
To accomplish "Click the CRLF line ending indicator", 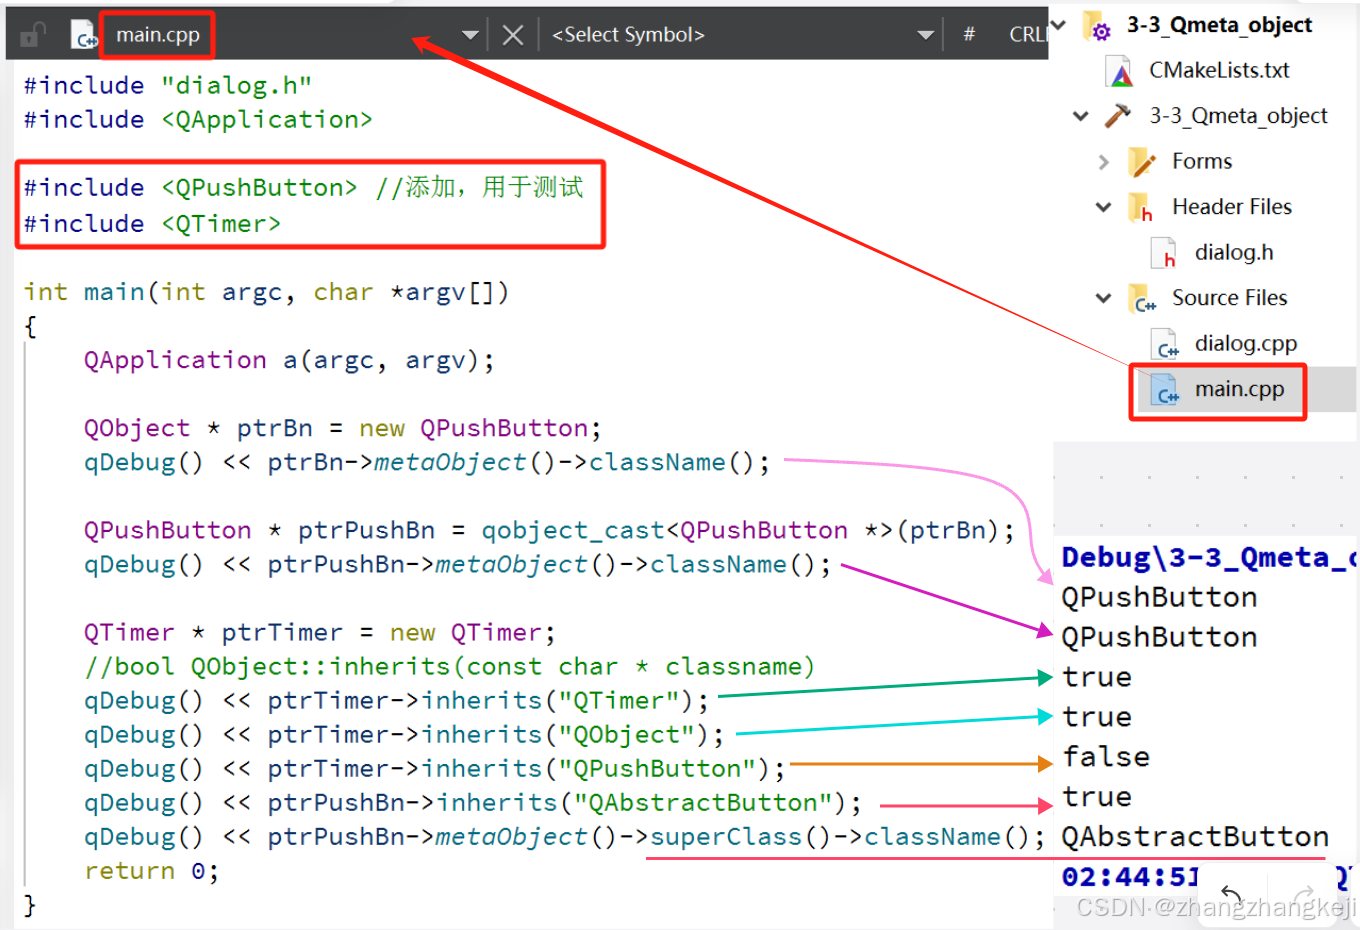I will click(x=1027, y=35).
